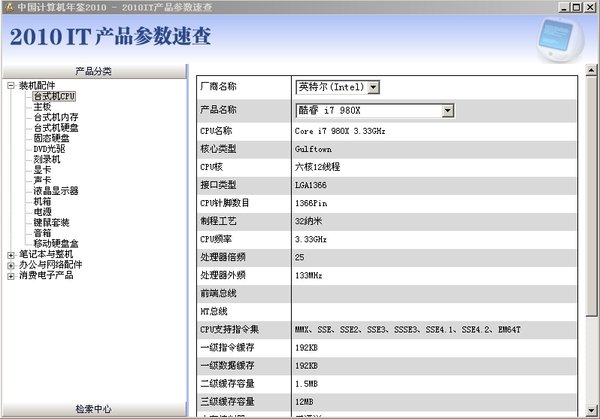Viewport: 600px width, 419px height.
Task: Select 刻录机 in the category tree
Action: tap(47, 159)
